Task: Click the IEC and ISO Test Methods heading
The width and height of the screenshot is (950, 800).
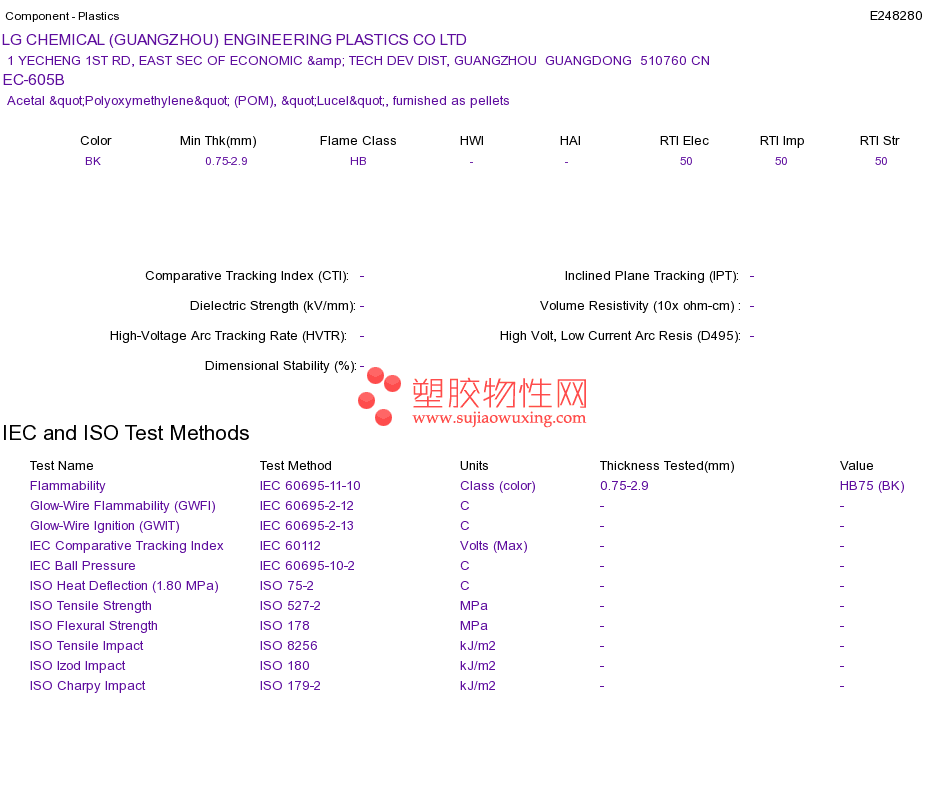Action: (x=126, y=433)
